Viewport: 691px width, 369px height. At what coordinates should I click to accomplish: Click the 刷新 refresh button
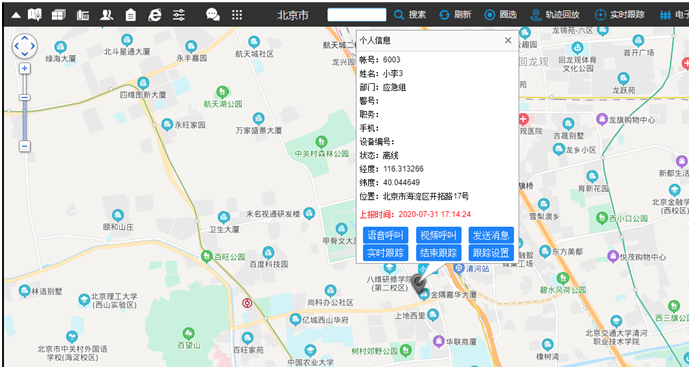(x=455, y=15)
